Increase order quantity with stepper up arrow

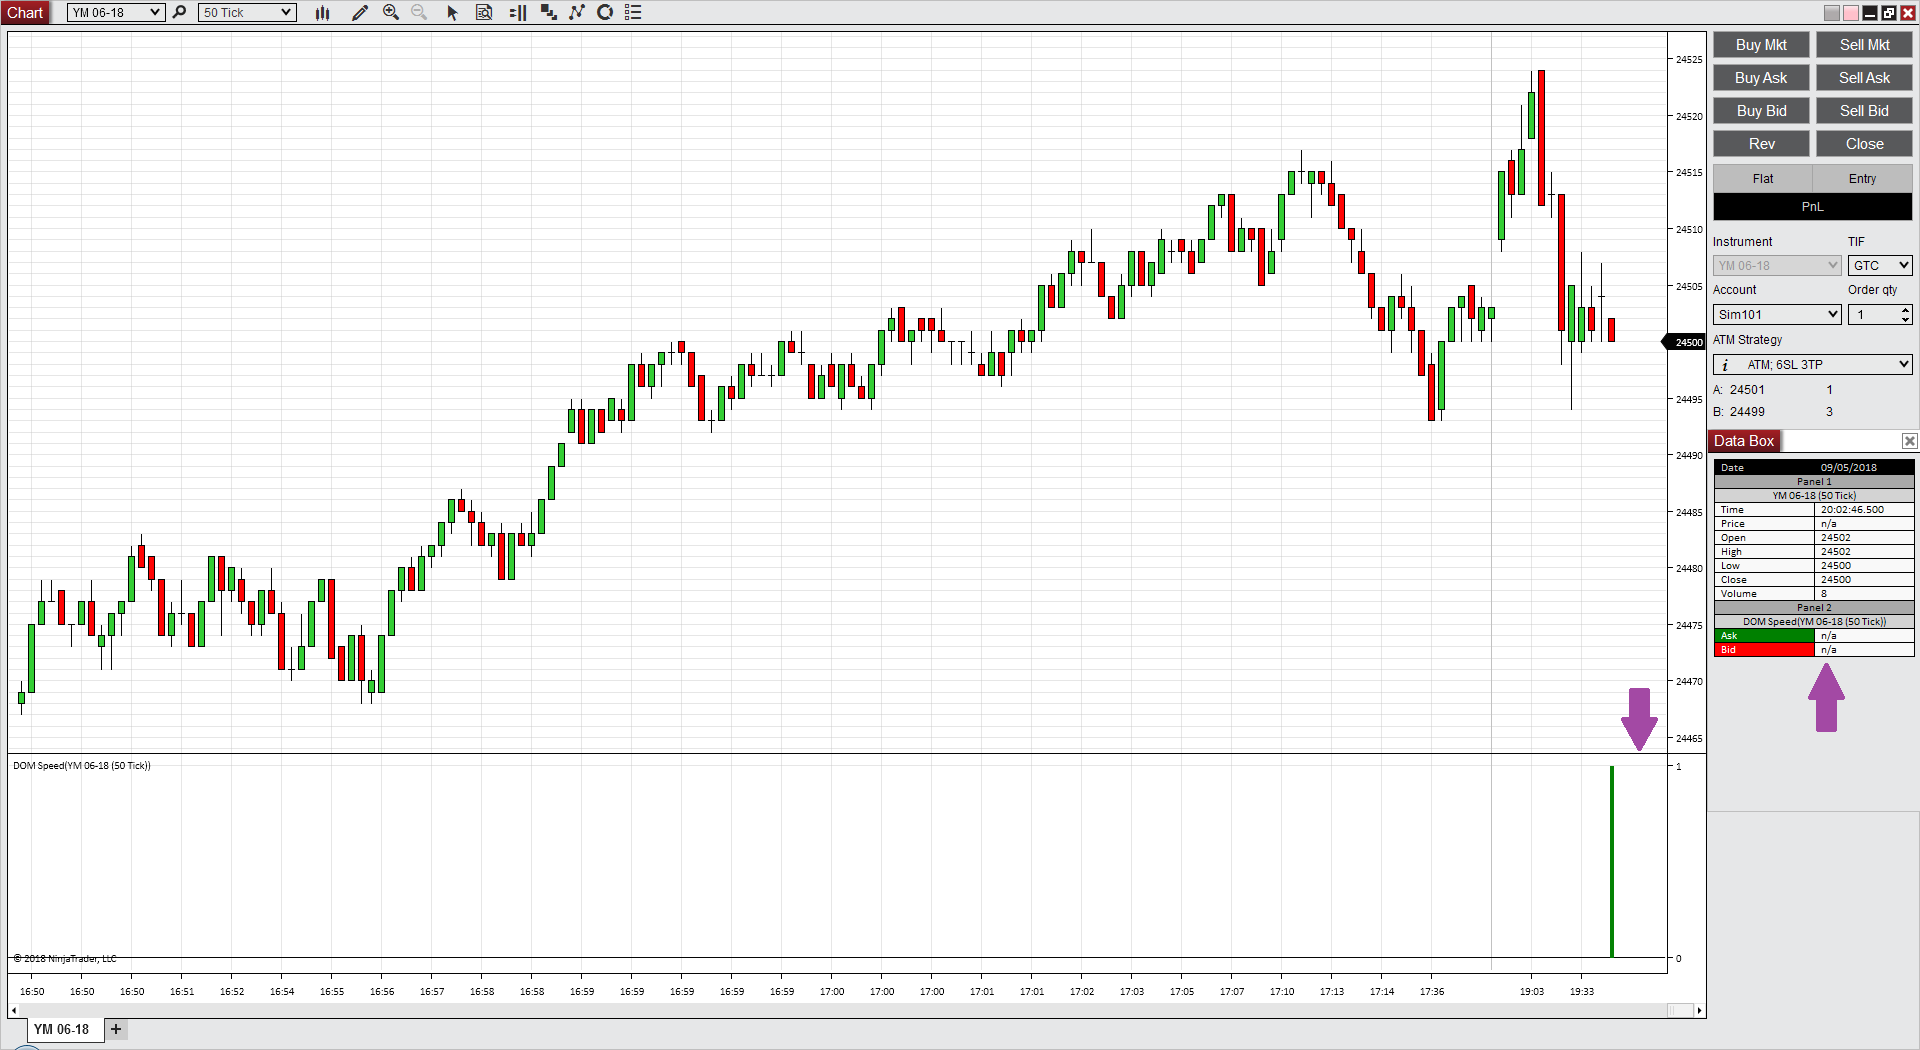pos(1905,309)
